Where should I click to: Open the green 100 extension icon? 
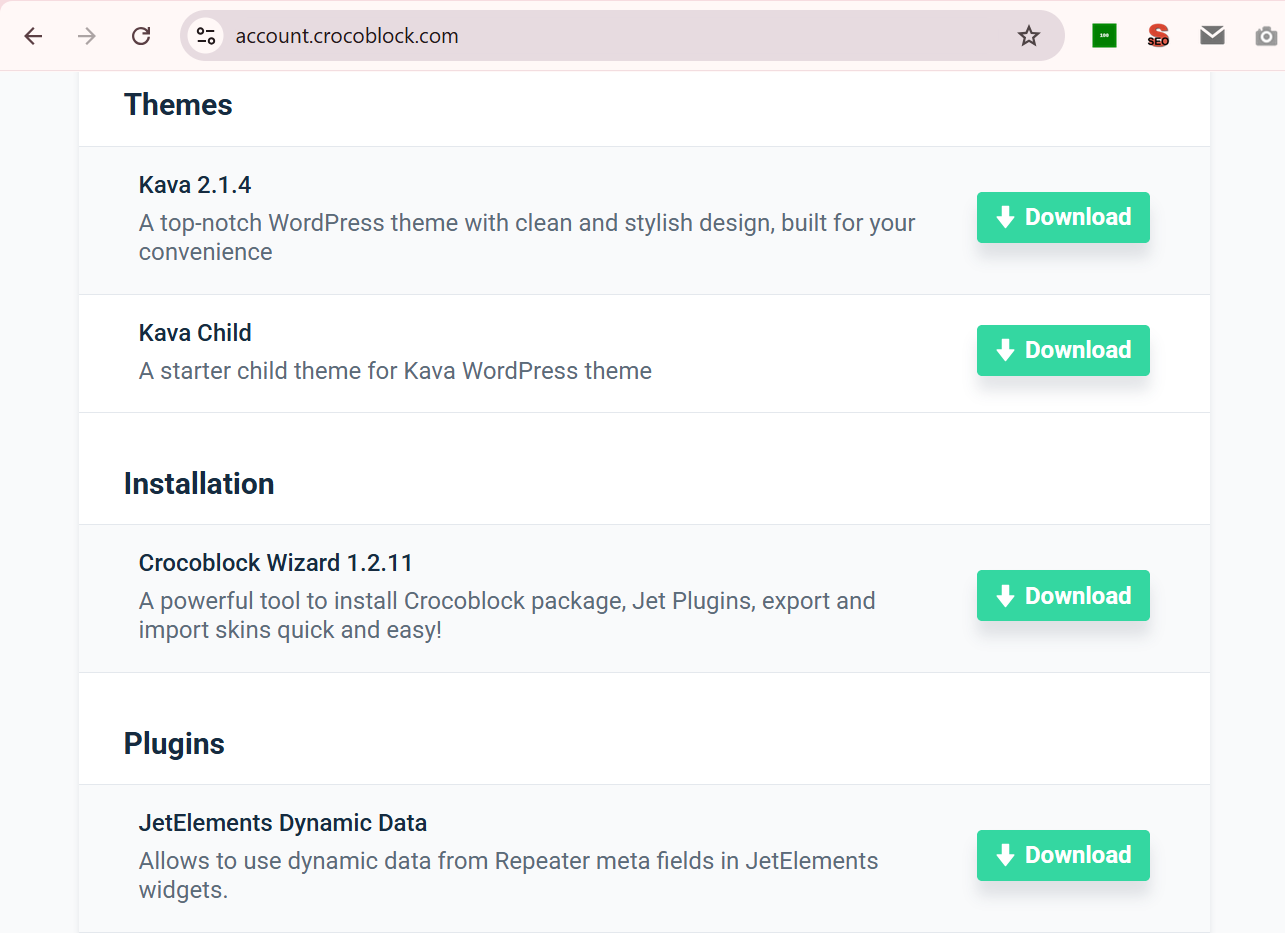[1104, 36]
